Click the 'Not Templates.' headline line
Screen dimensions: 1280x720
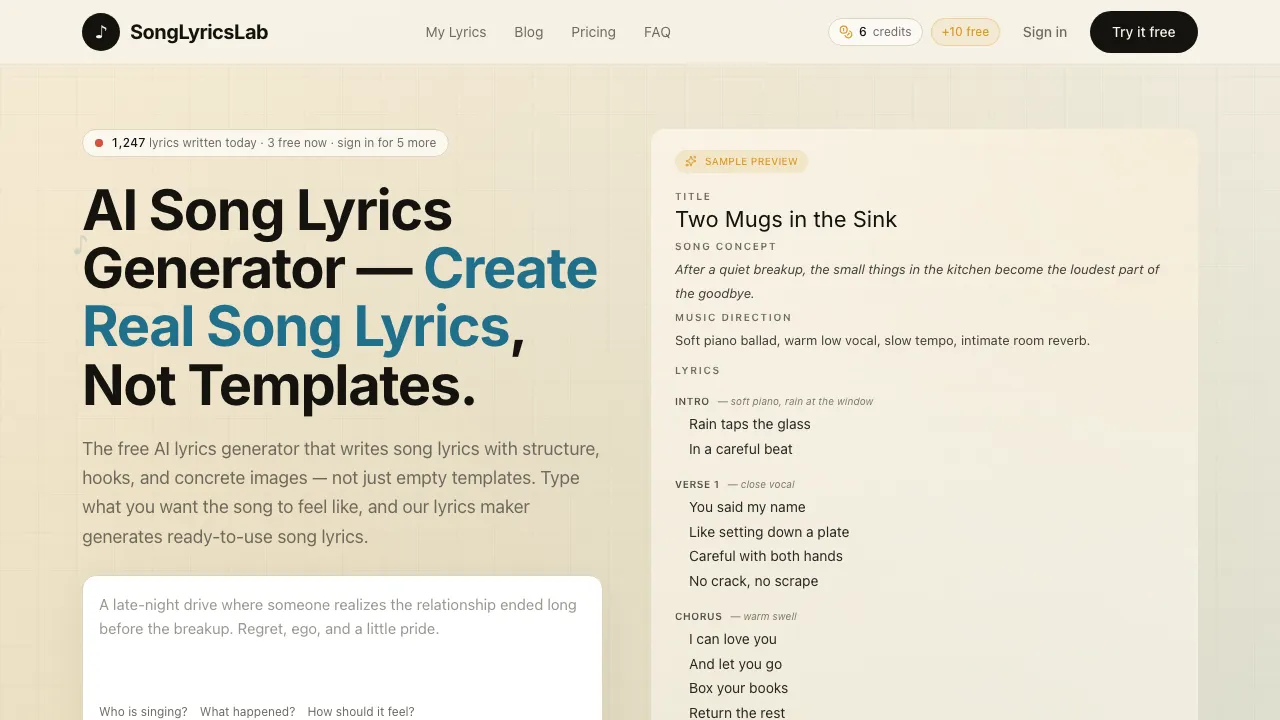click(279, 385)
